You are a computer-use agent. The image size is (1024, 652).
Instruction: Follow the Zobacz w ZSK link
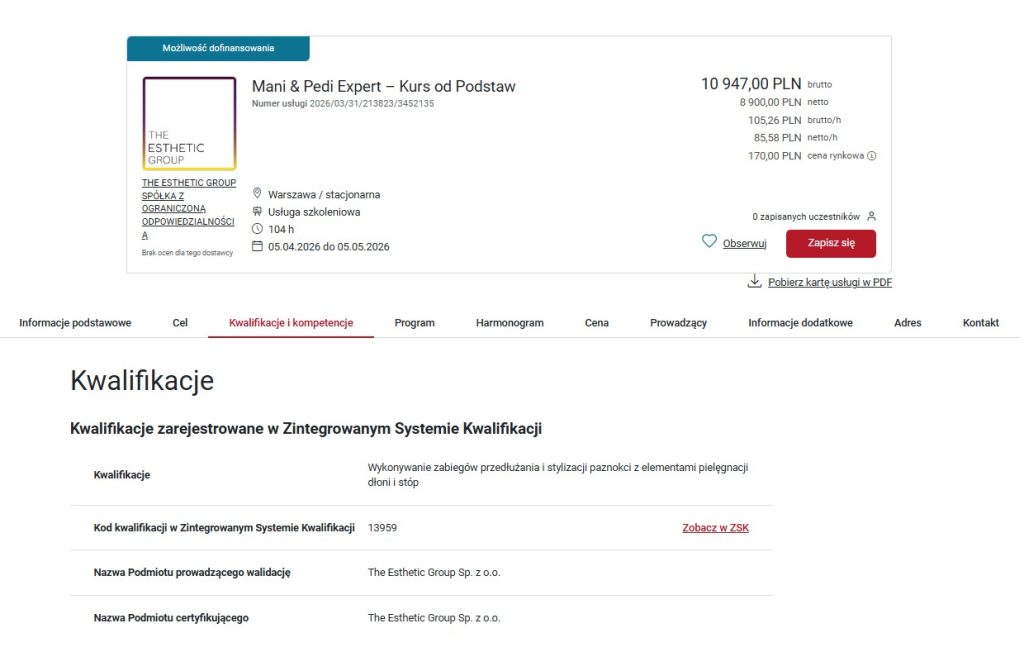click(715, 528)
